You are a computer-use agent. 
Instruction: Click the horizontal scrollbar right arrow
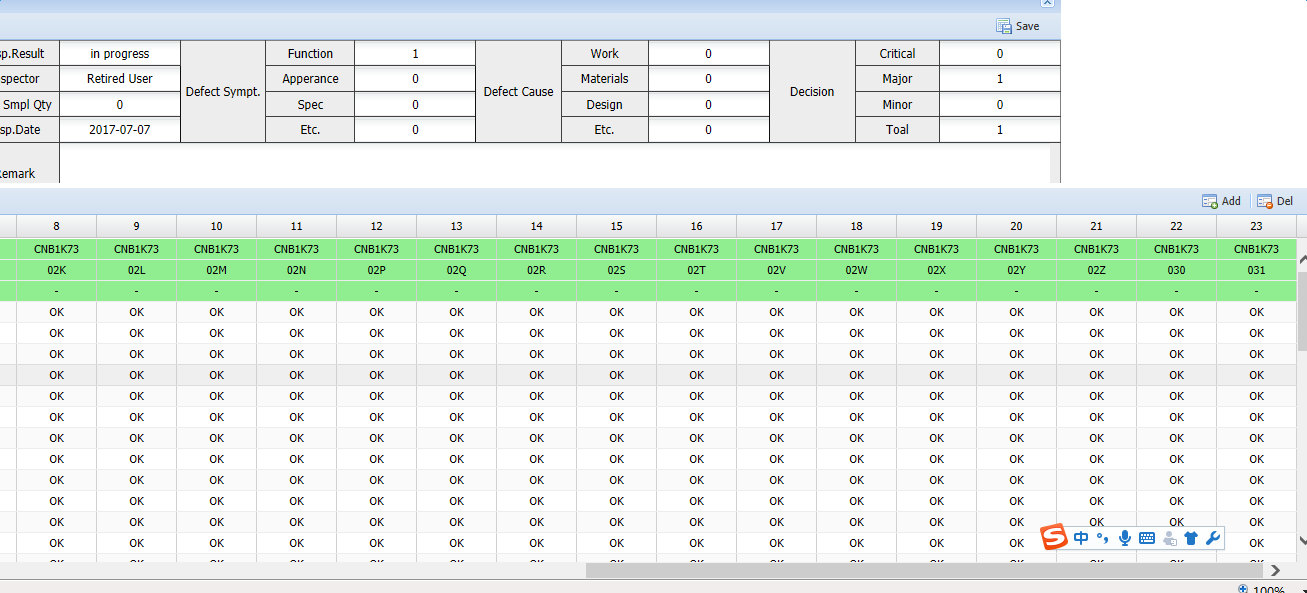point(1275,570)
